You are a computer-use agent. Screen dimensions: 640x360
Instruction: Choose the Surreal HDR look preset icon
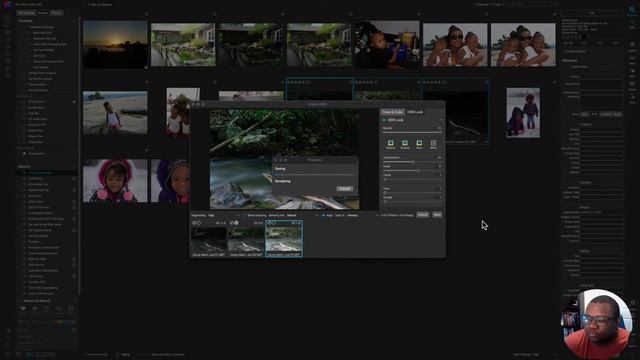(x=405, y=144)
